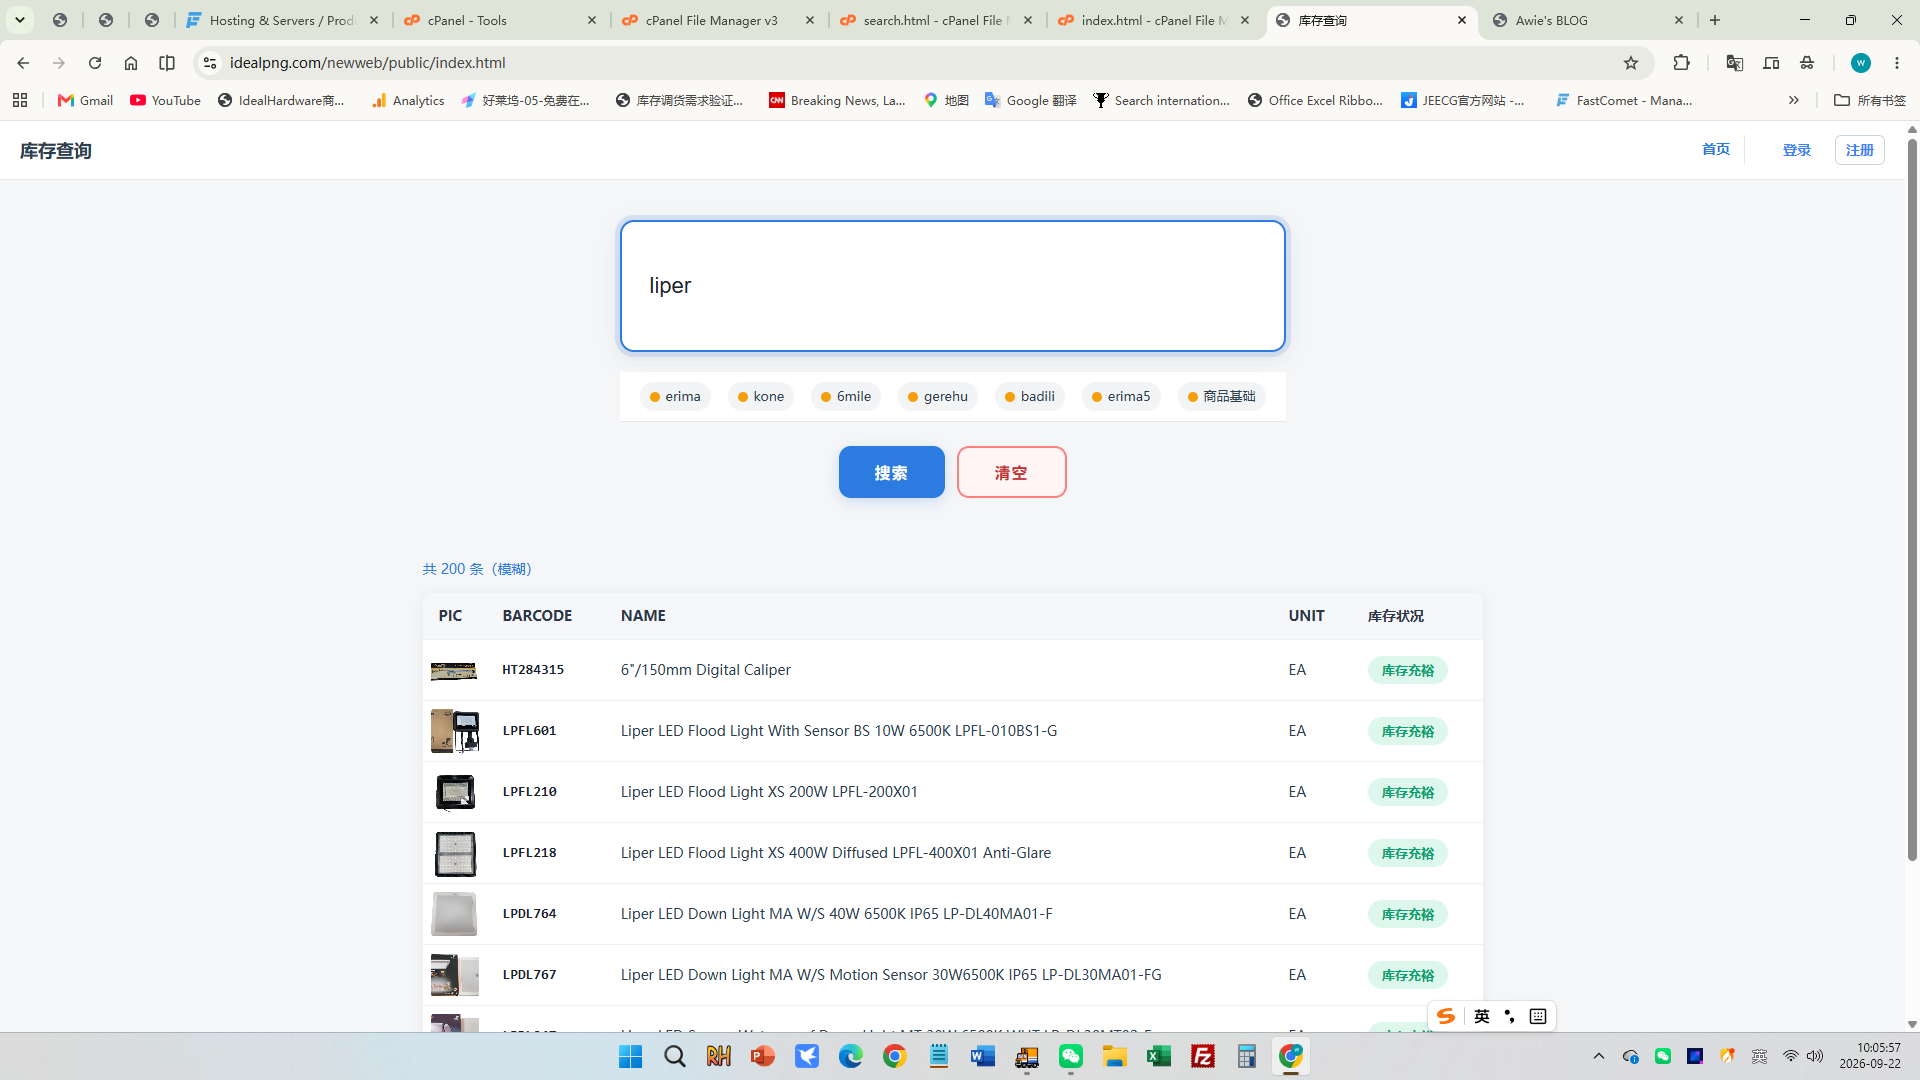The image size is (1920, 1080).
Task: Open the Chrome extensions puzzle icon
Action: (x=1682, y=63)
